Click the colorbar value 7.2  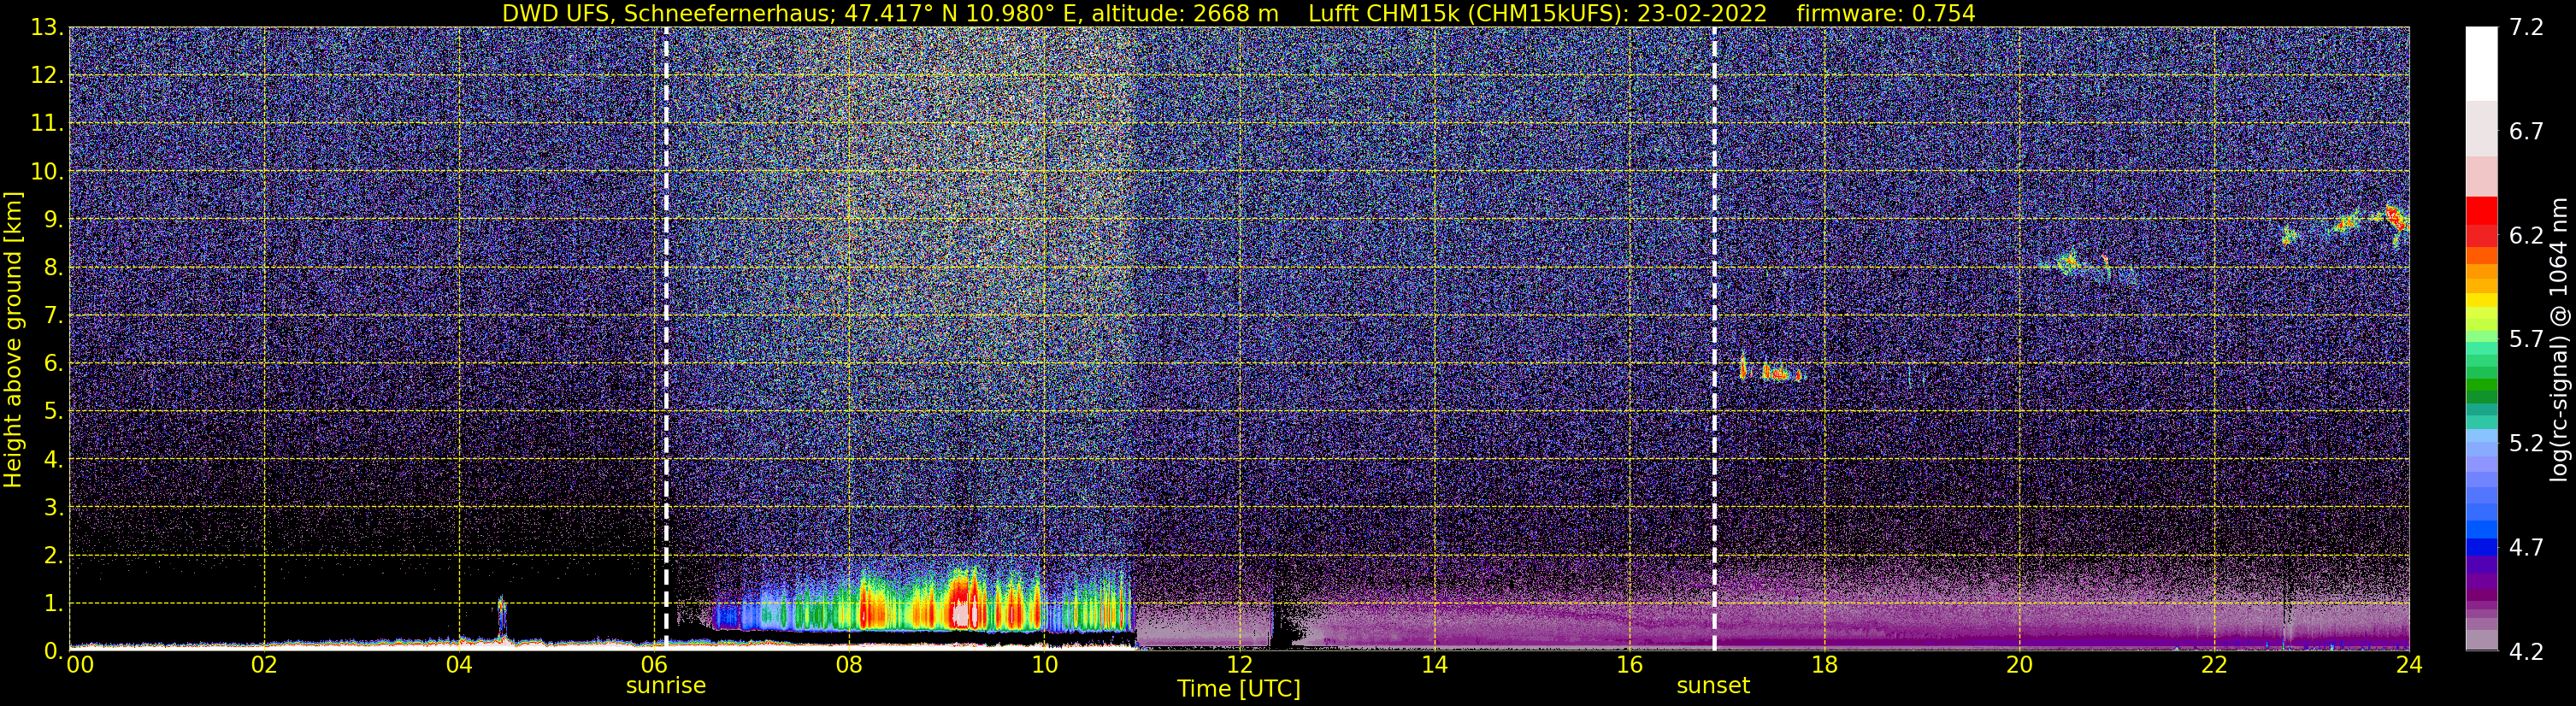pyautogui.click(x=2526, y=28)
